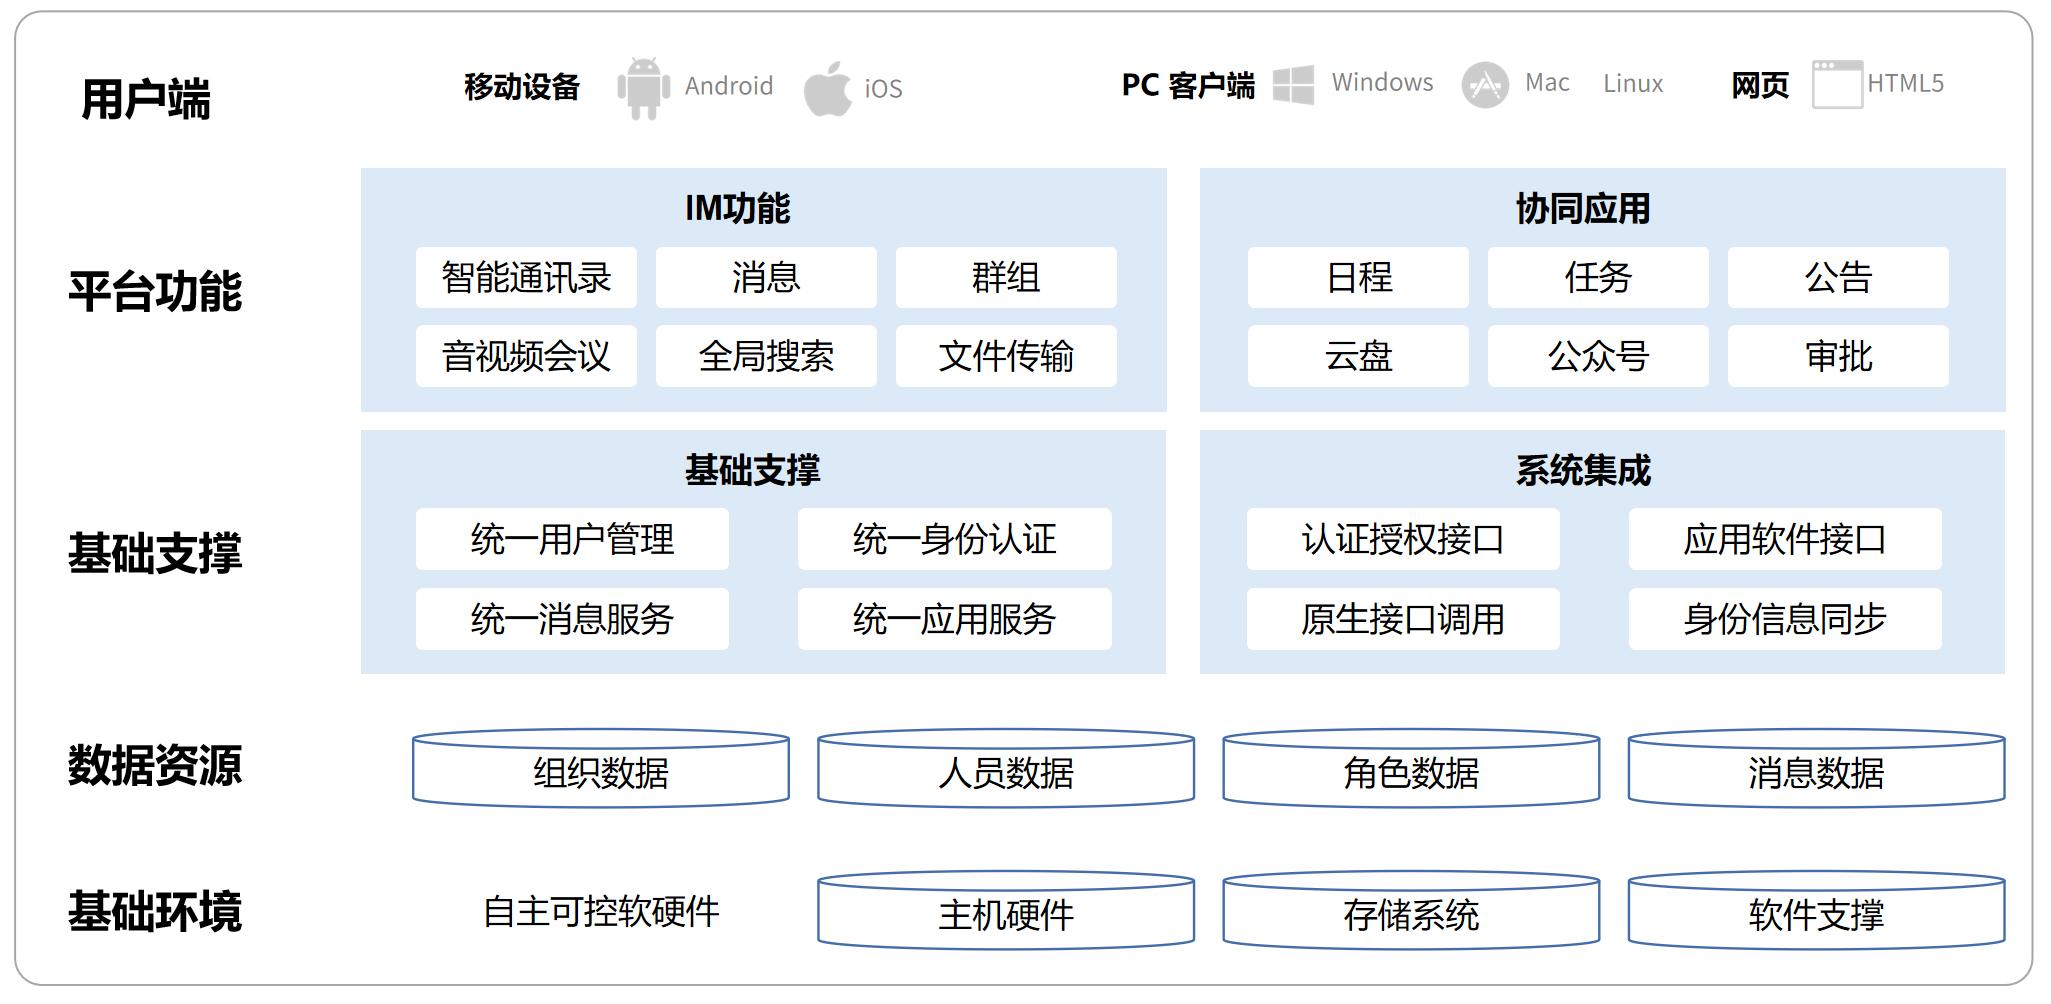Click the 日程 application box
The height and width of the screenshot is (1004, 2051).
pyautogui.click(x=1358, y=277)
